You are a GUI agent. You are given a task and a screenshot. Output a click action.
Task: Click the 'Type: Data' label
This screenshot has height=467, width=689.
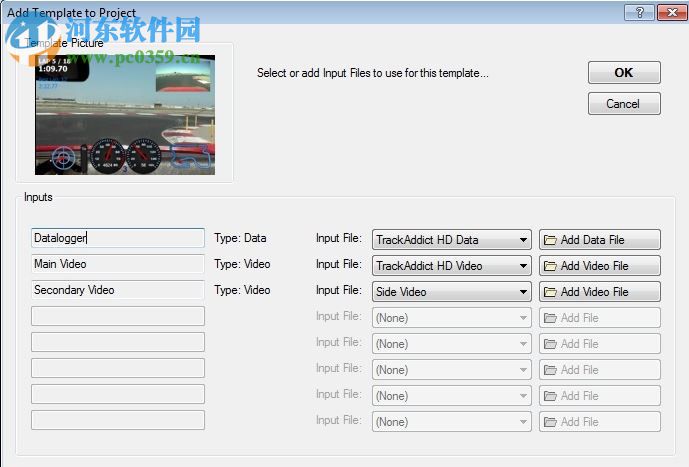[x=240, y=238]
